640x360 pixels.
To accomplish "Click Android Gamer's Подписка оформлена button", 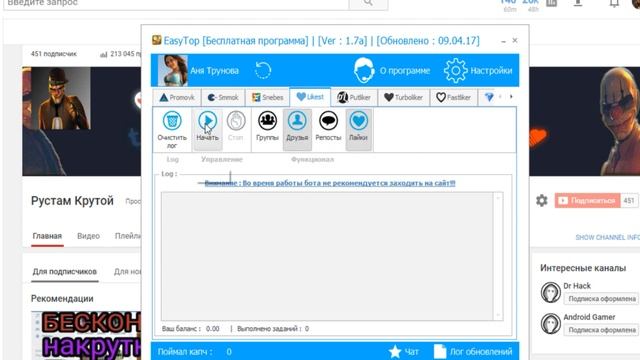I will point(602,330).
